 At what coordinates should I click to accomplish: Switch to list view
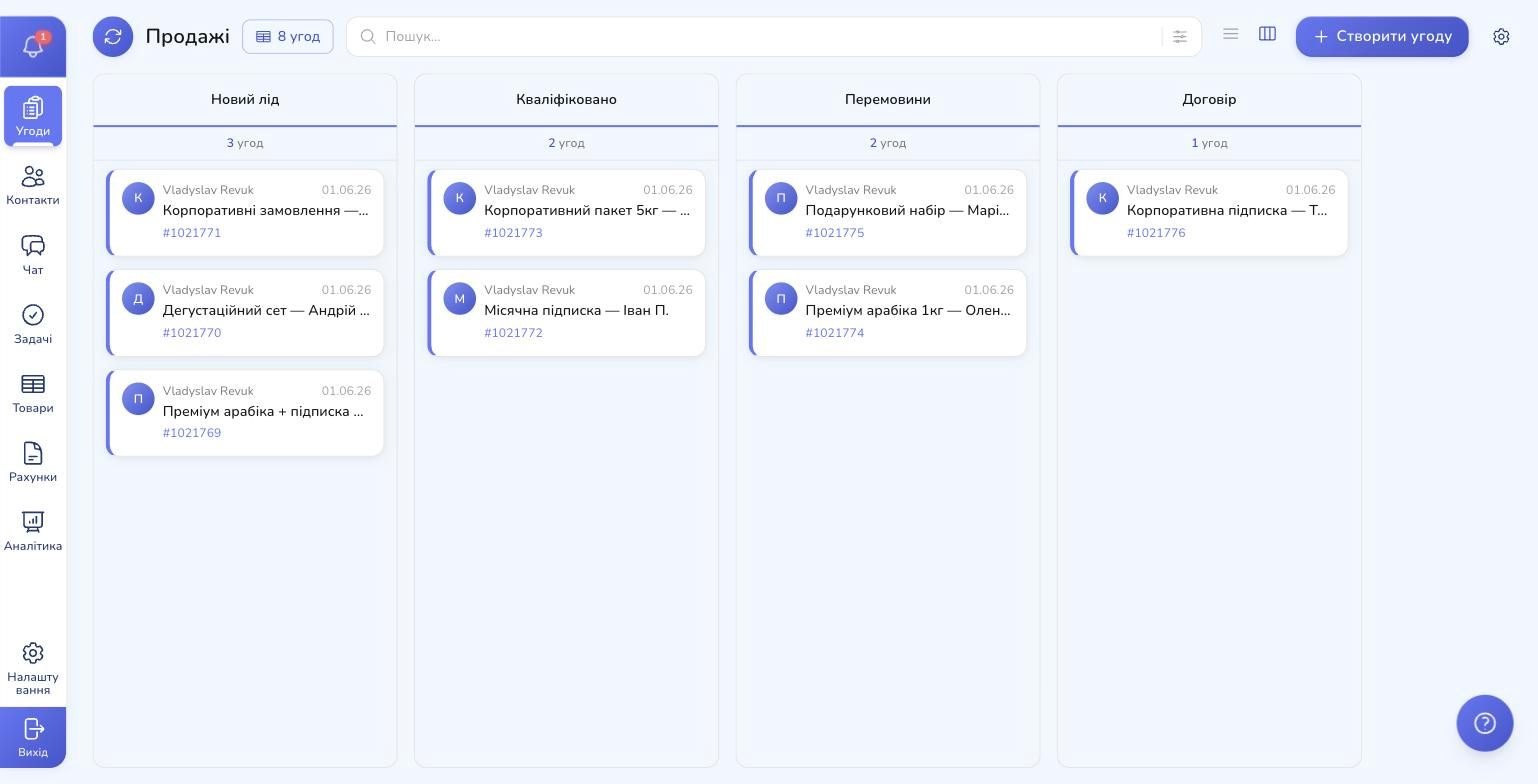click(1231, 34)
